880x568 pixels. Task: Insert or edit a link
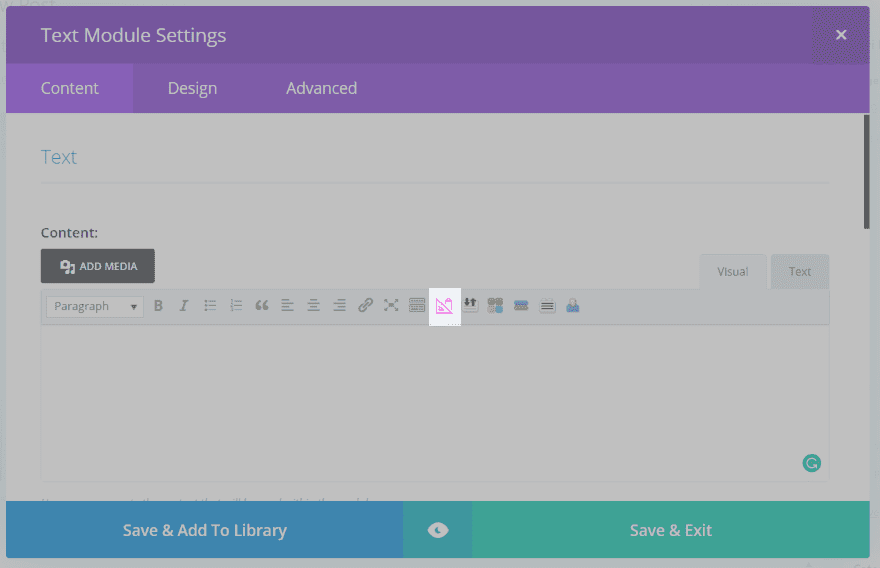pyautogui.click(x=365, y=306)
